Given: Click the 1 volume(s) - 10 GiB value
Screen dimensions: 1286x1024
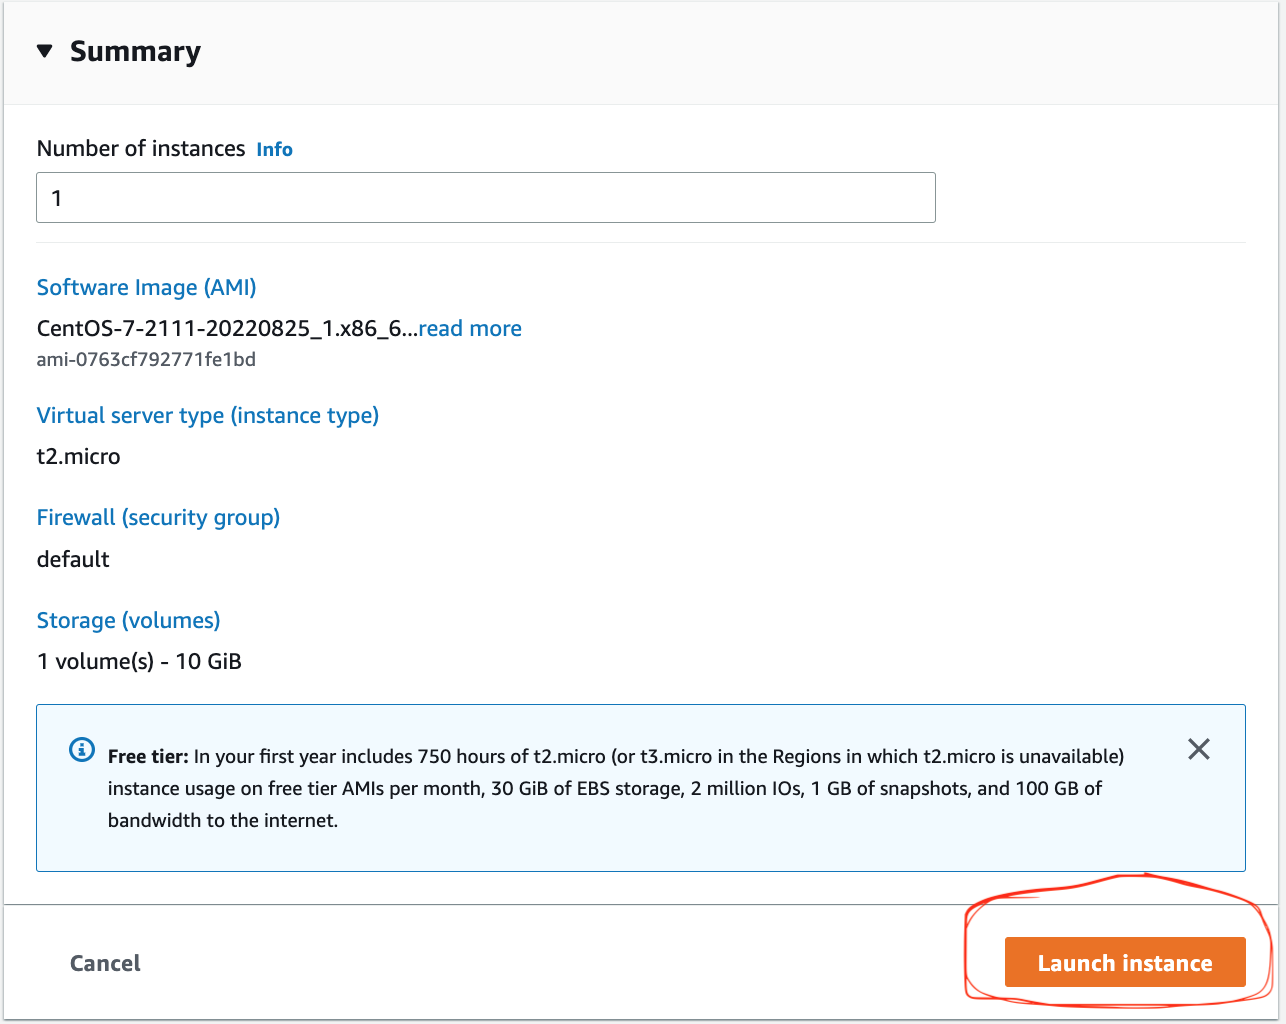Looking at the screenshot, I should click(x=139, y=662).
